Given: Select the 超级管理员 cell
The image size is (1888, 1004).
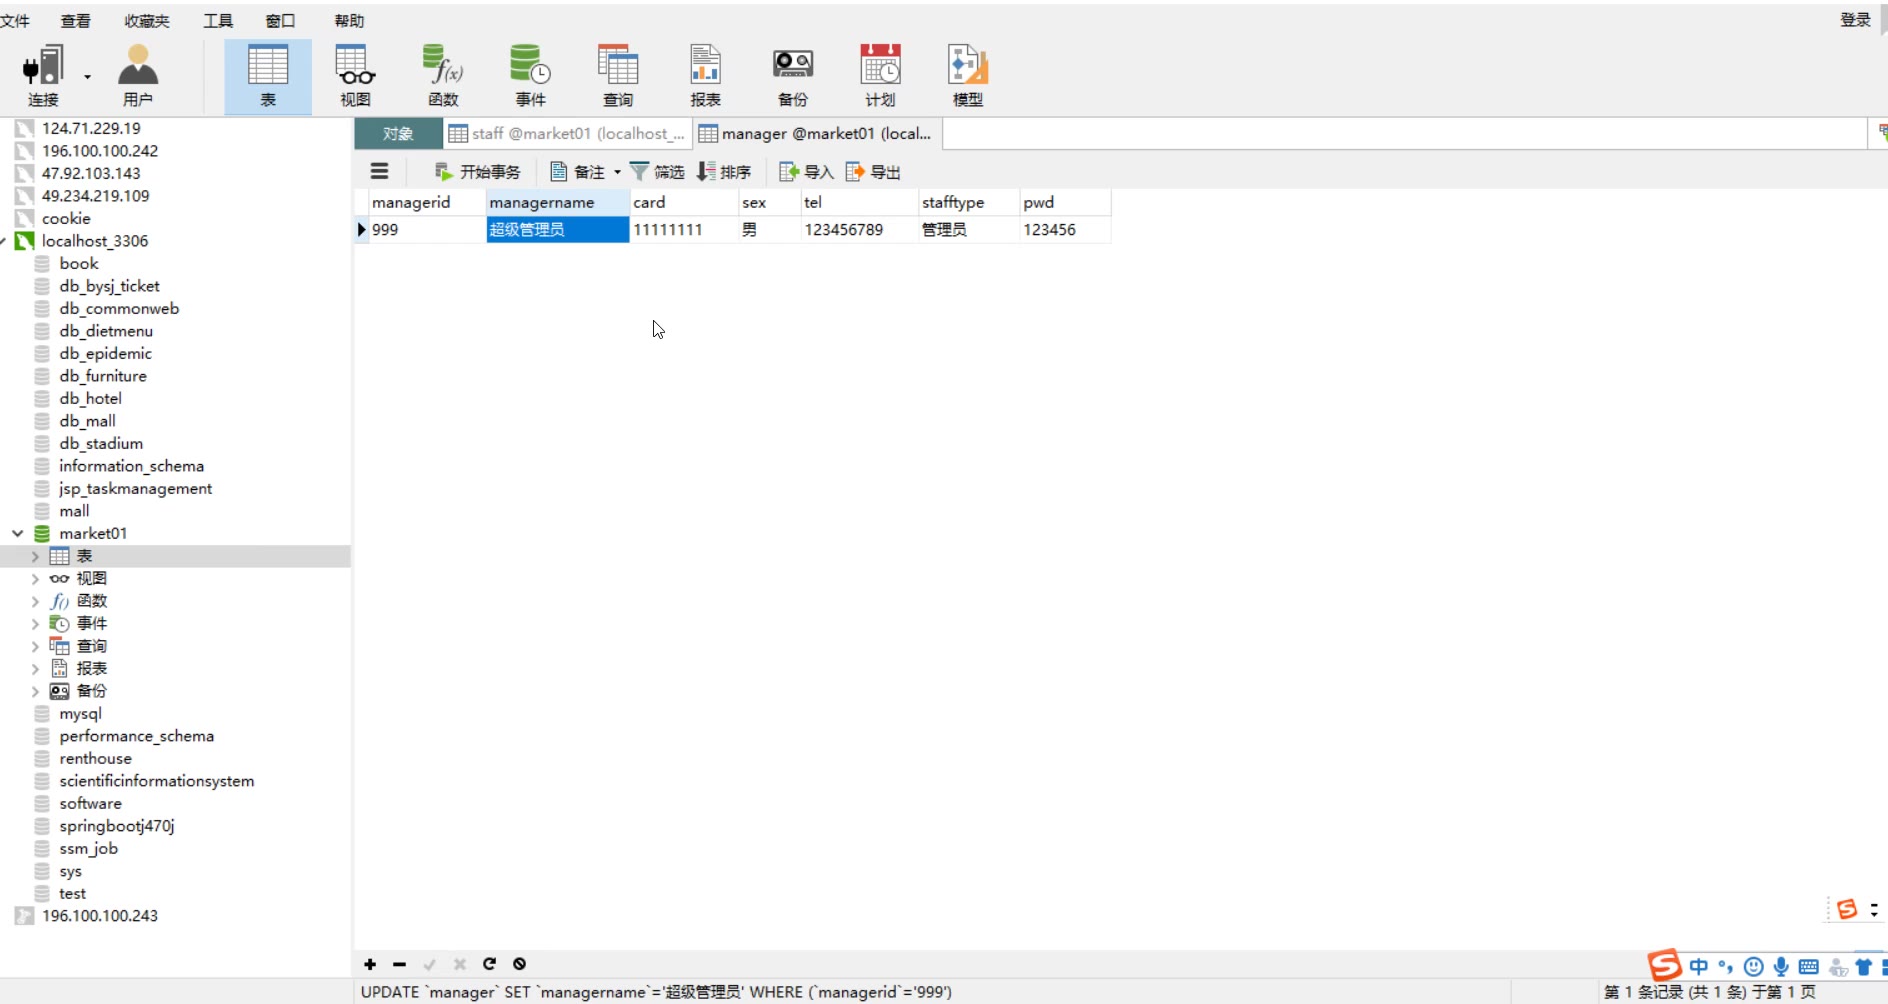Looking at the screenshot, I should [x=558, y=229].
